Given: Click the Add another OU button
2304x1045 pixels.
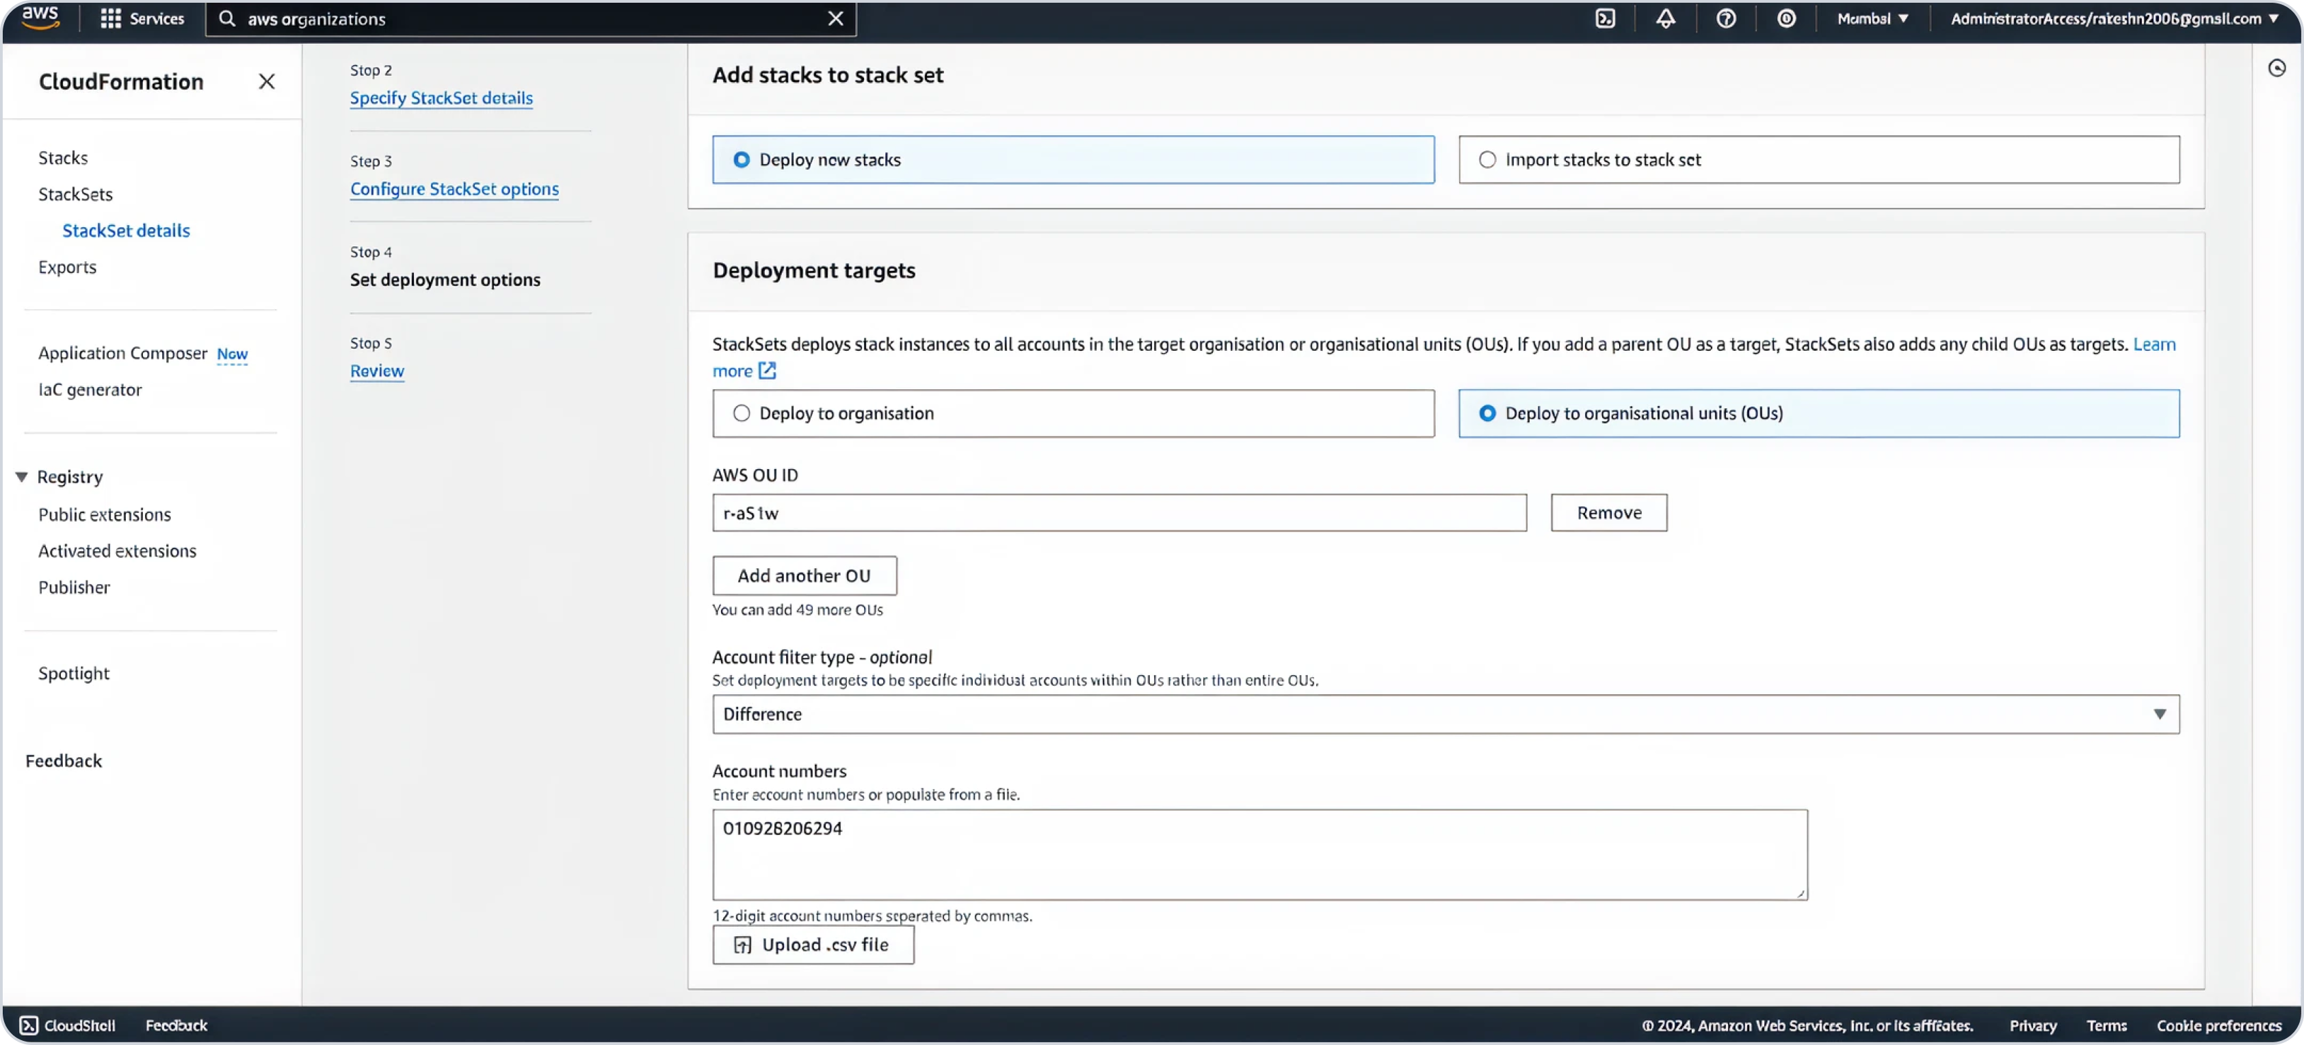Looking at the screenshot, I should coord(804,576).
